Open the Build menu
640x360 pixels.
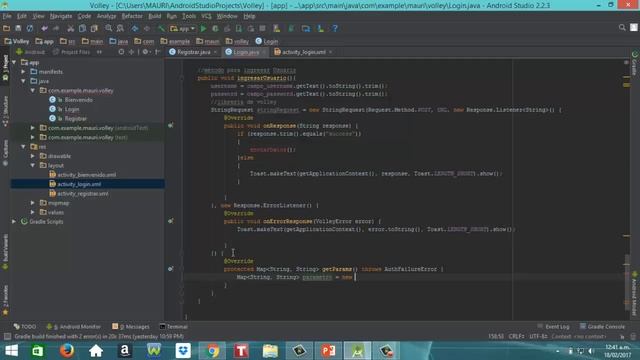point(155,16)
